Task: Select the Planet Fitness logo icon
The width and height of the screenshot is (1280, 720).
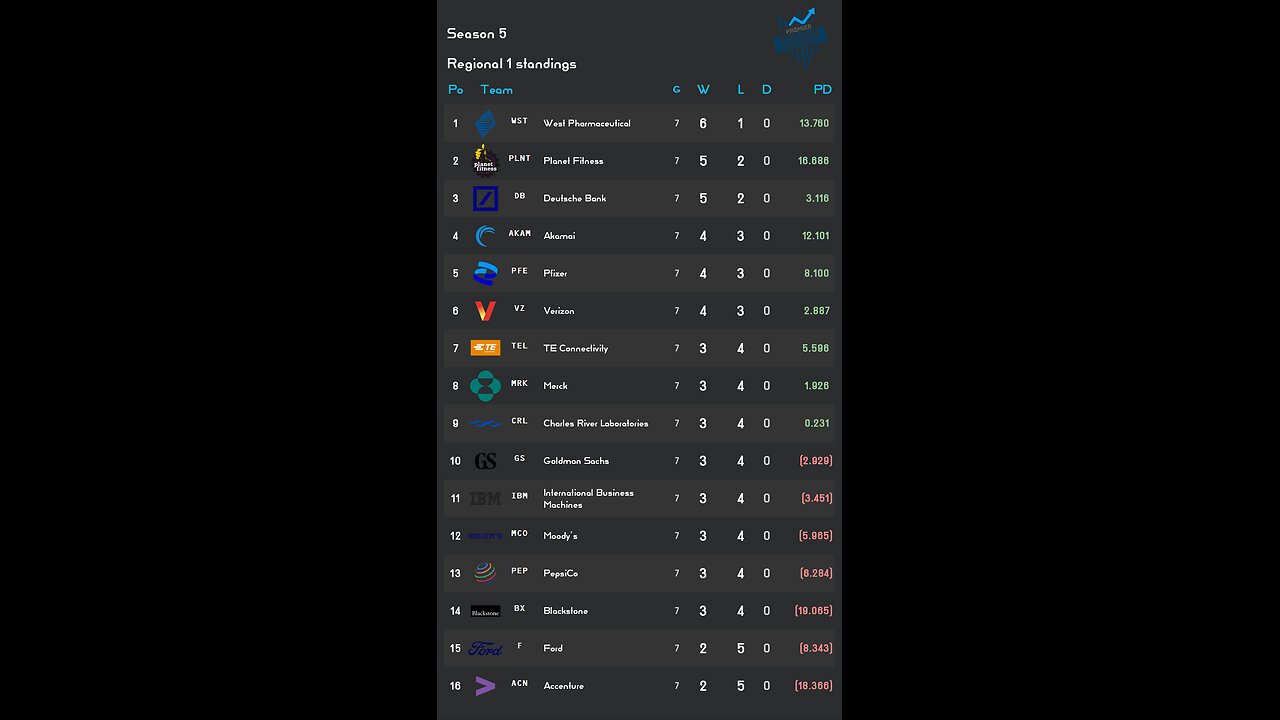Action: pos(485,160)
